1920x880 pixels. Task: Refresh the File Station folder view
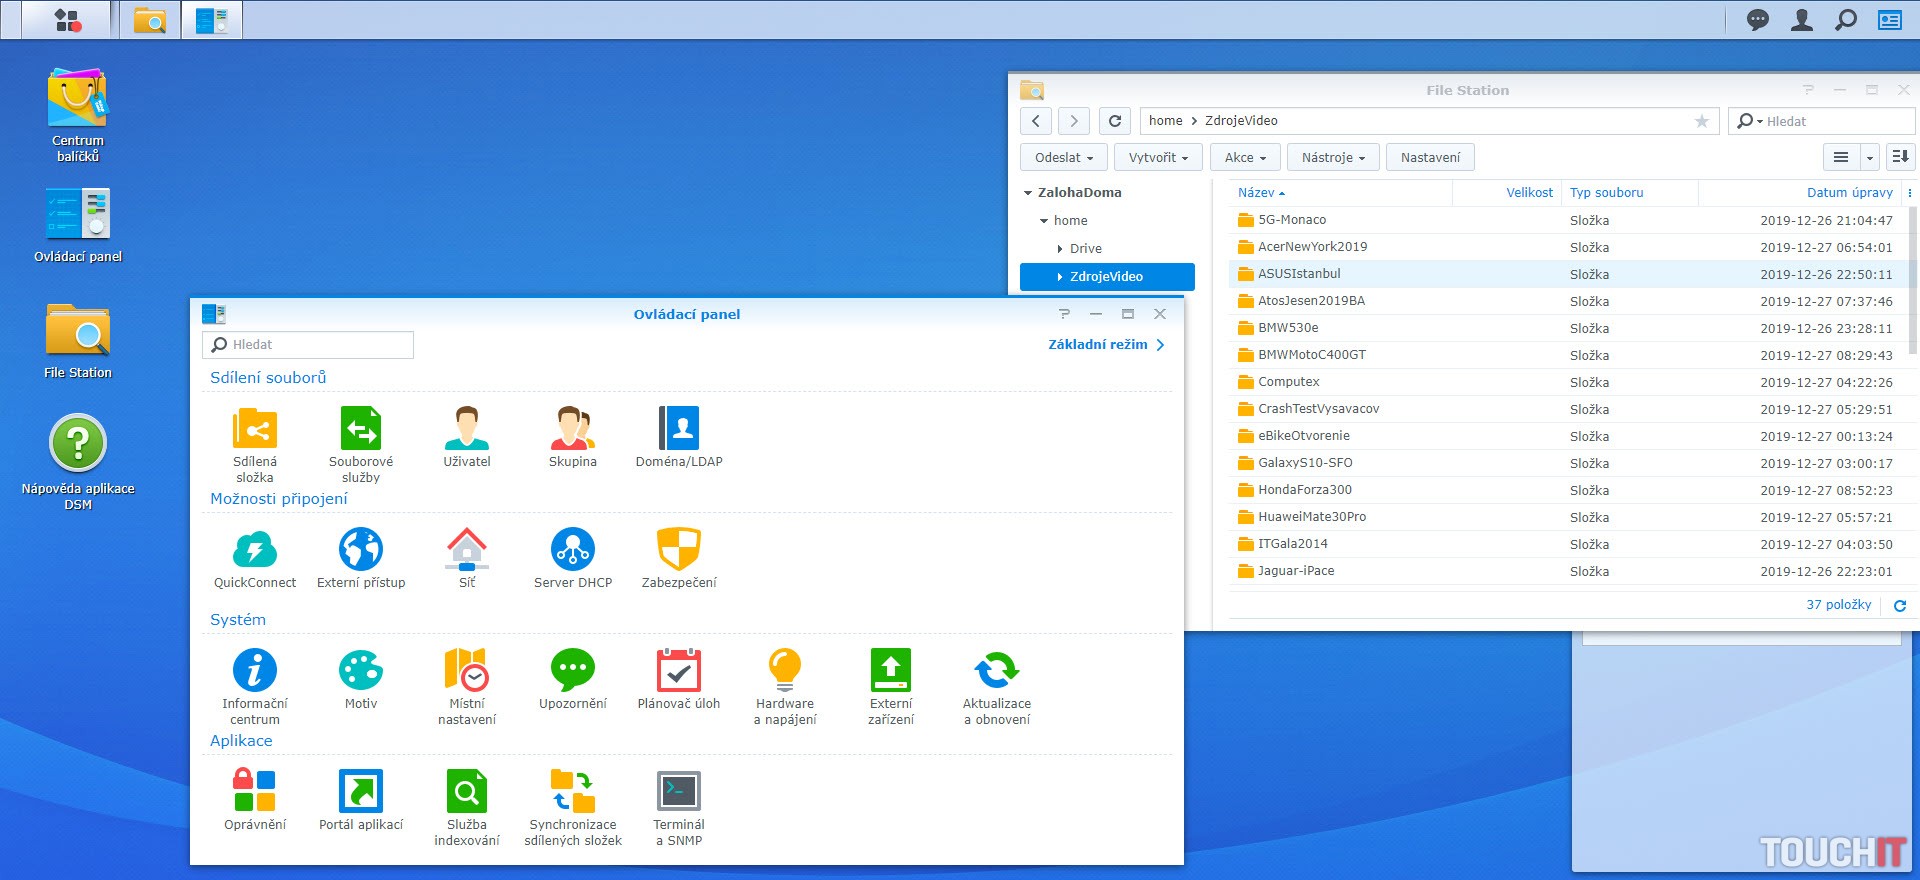coord(1115,121)
